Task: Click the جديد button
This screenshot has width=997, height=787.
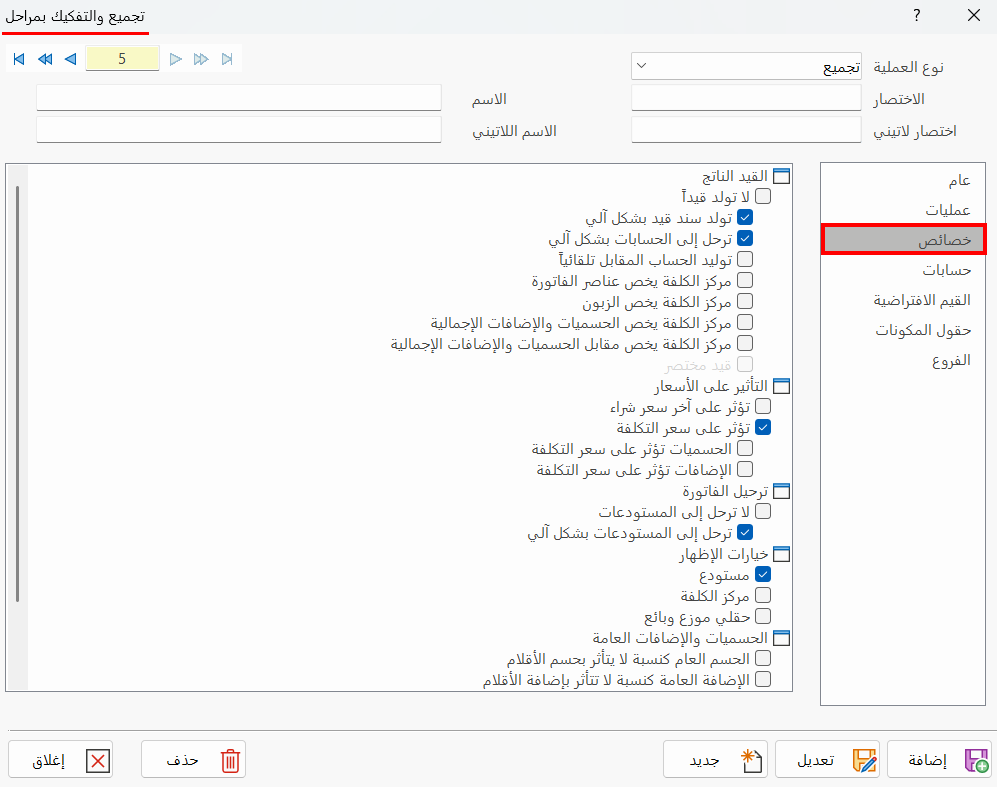Action: [x=715, y=759]
